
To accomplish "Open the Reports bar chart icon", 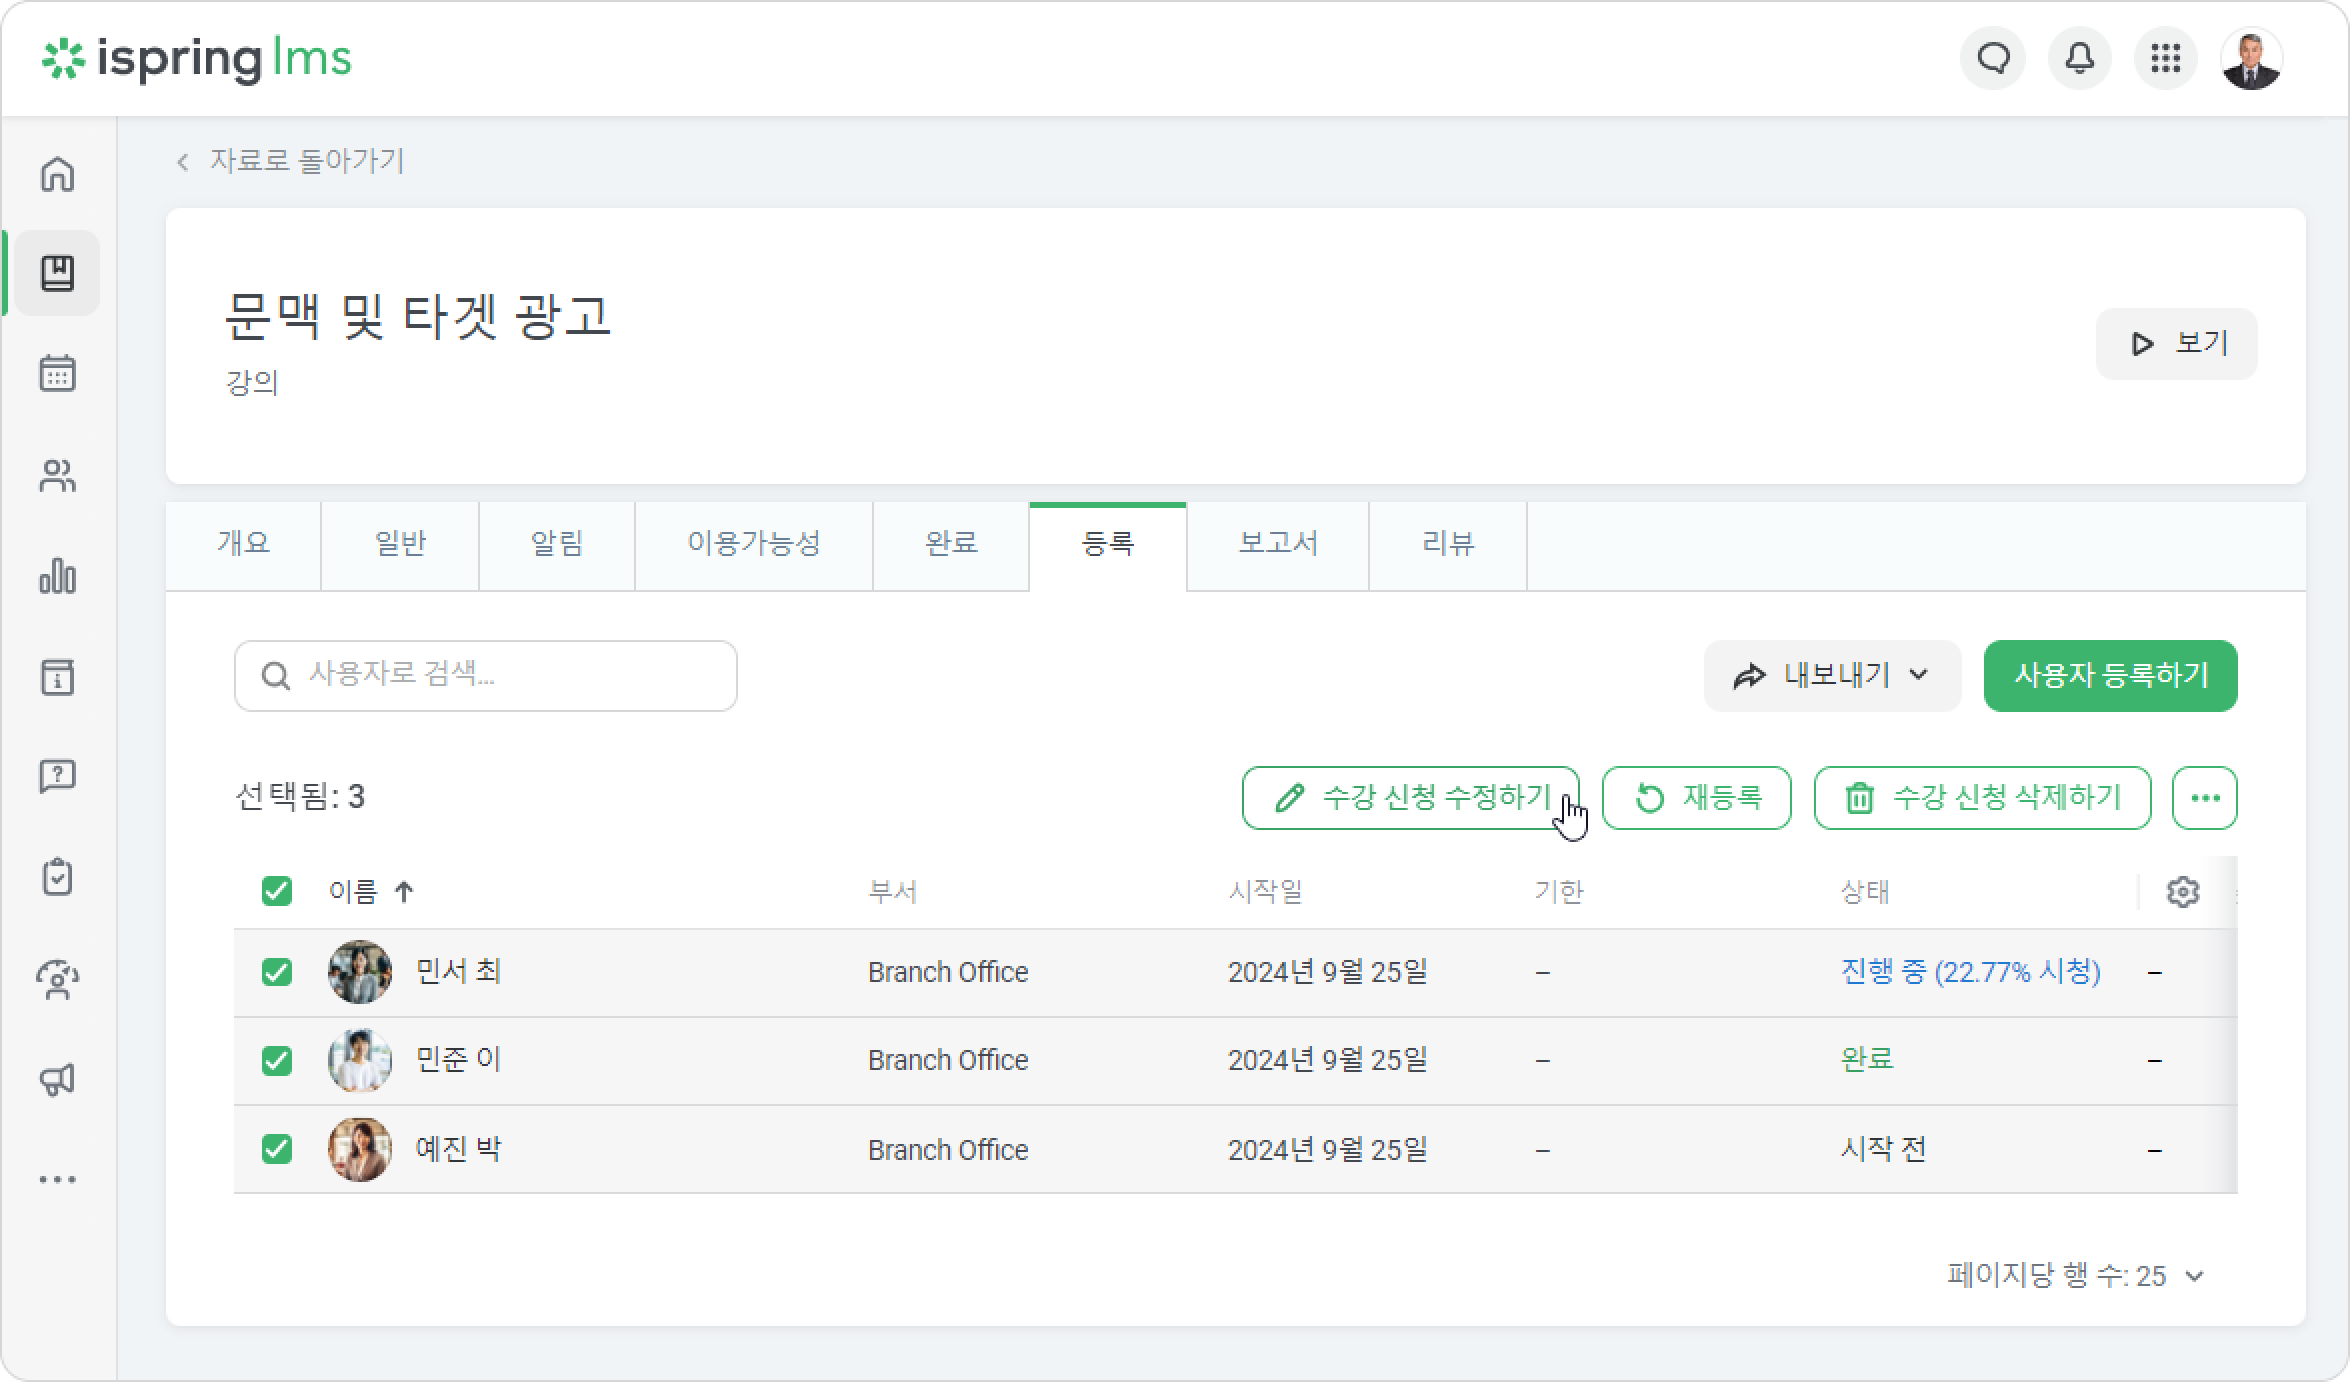I will click(58, 576).
